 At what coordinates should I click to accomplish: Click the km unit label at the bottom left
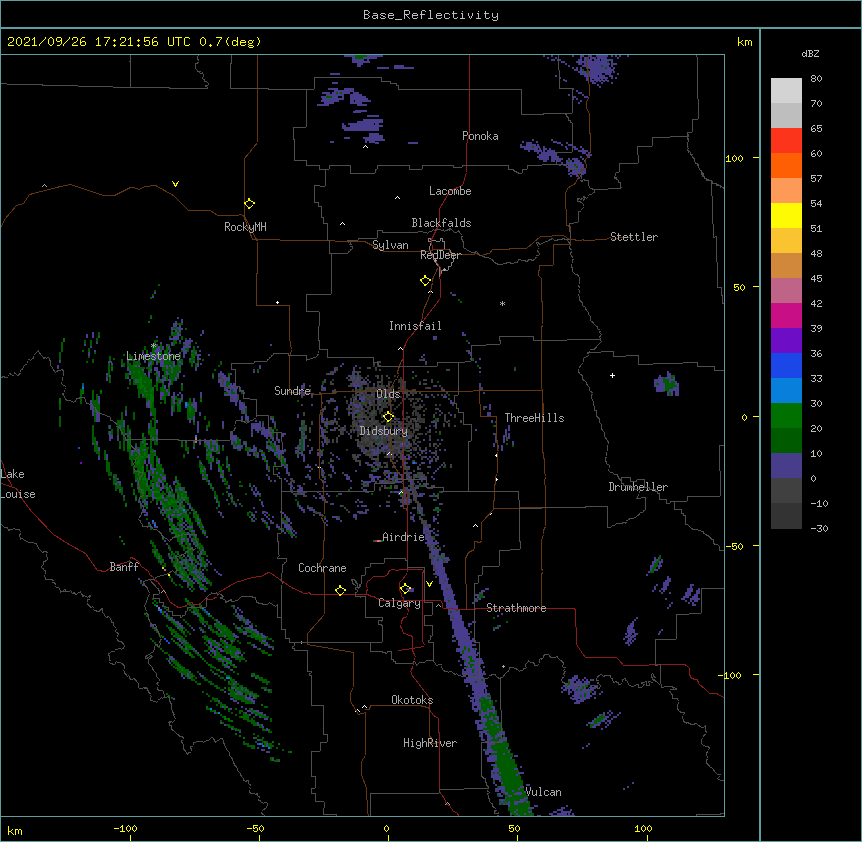click(x=14, y=830)
